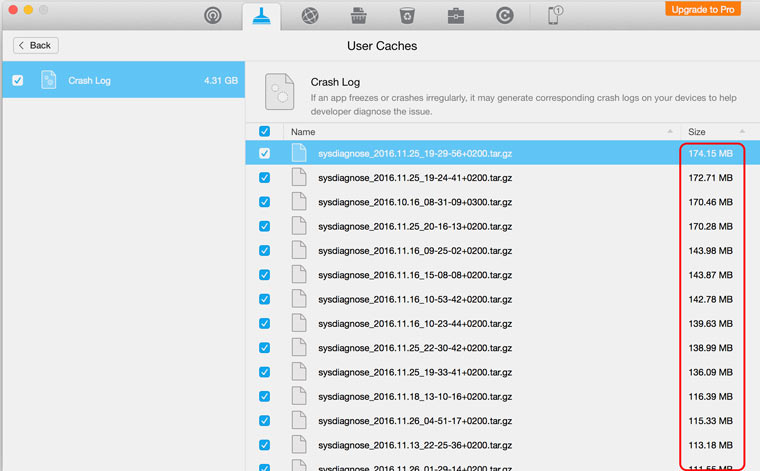Click file icon of sysdiagnose_2016.11.25_20-16-13 row
Screen dimensions: 760x471
coord(299,226)
